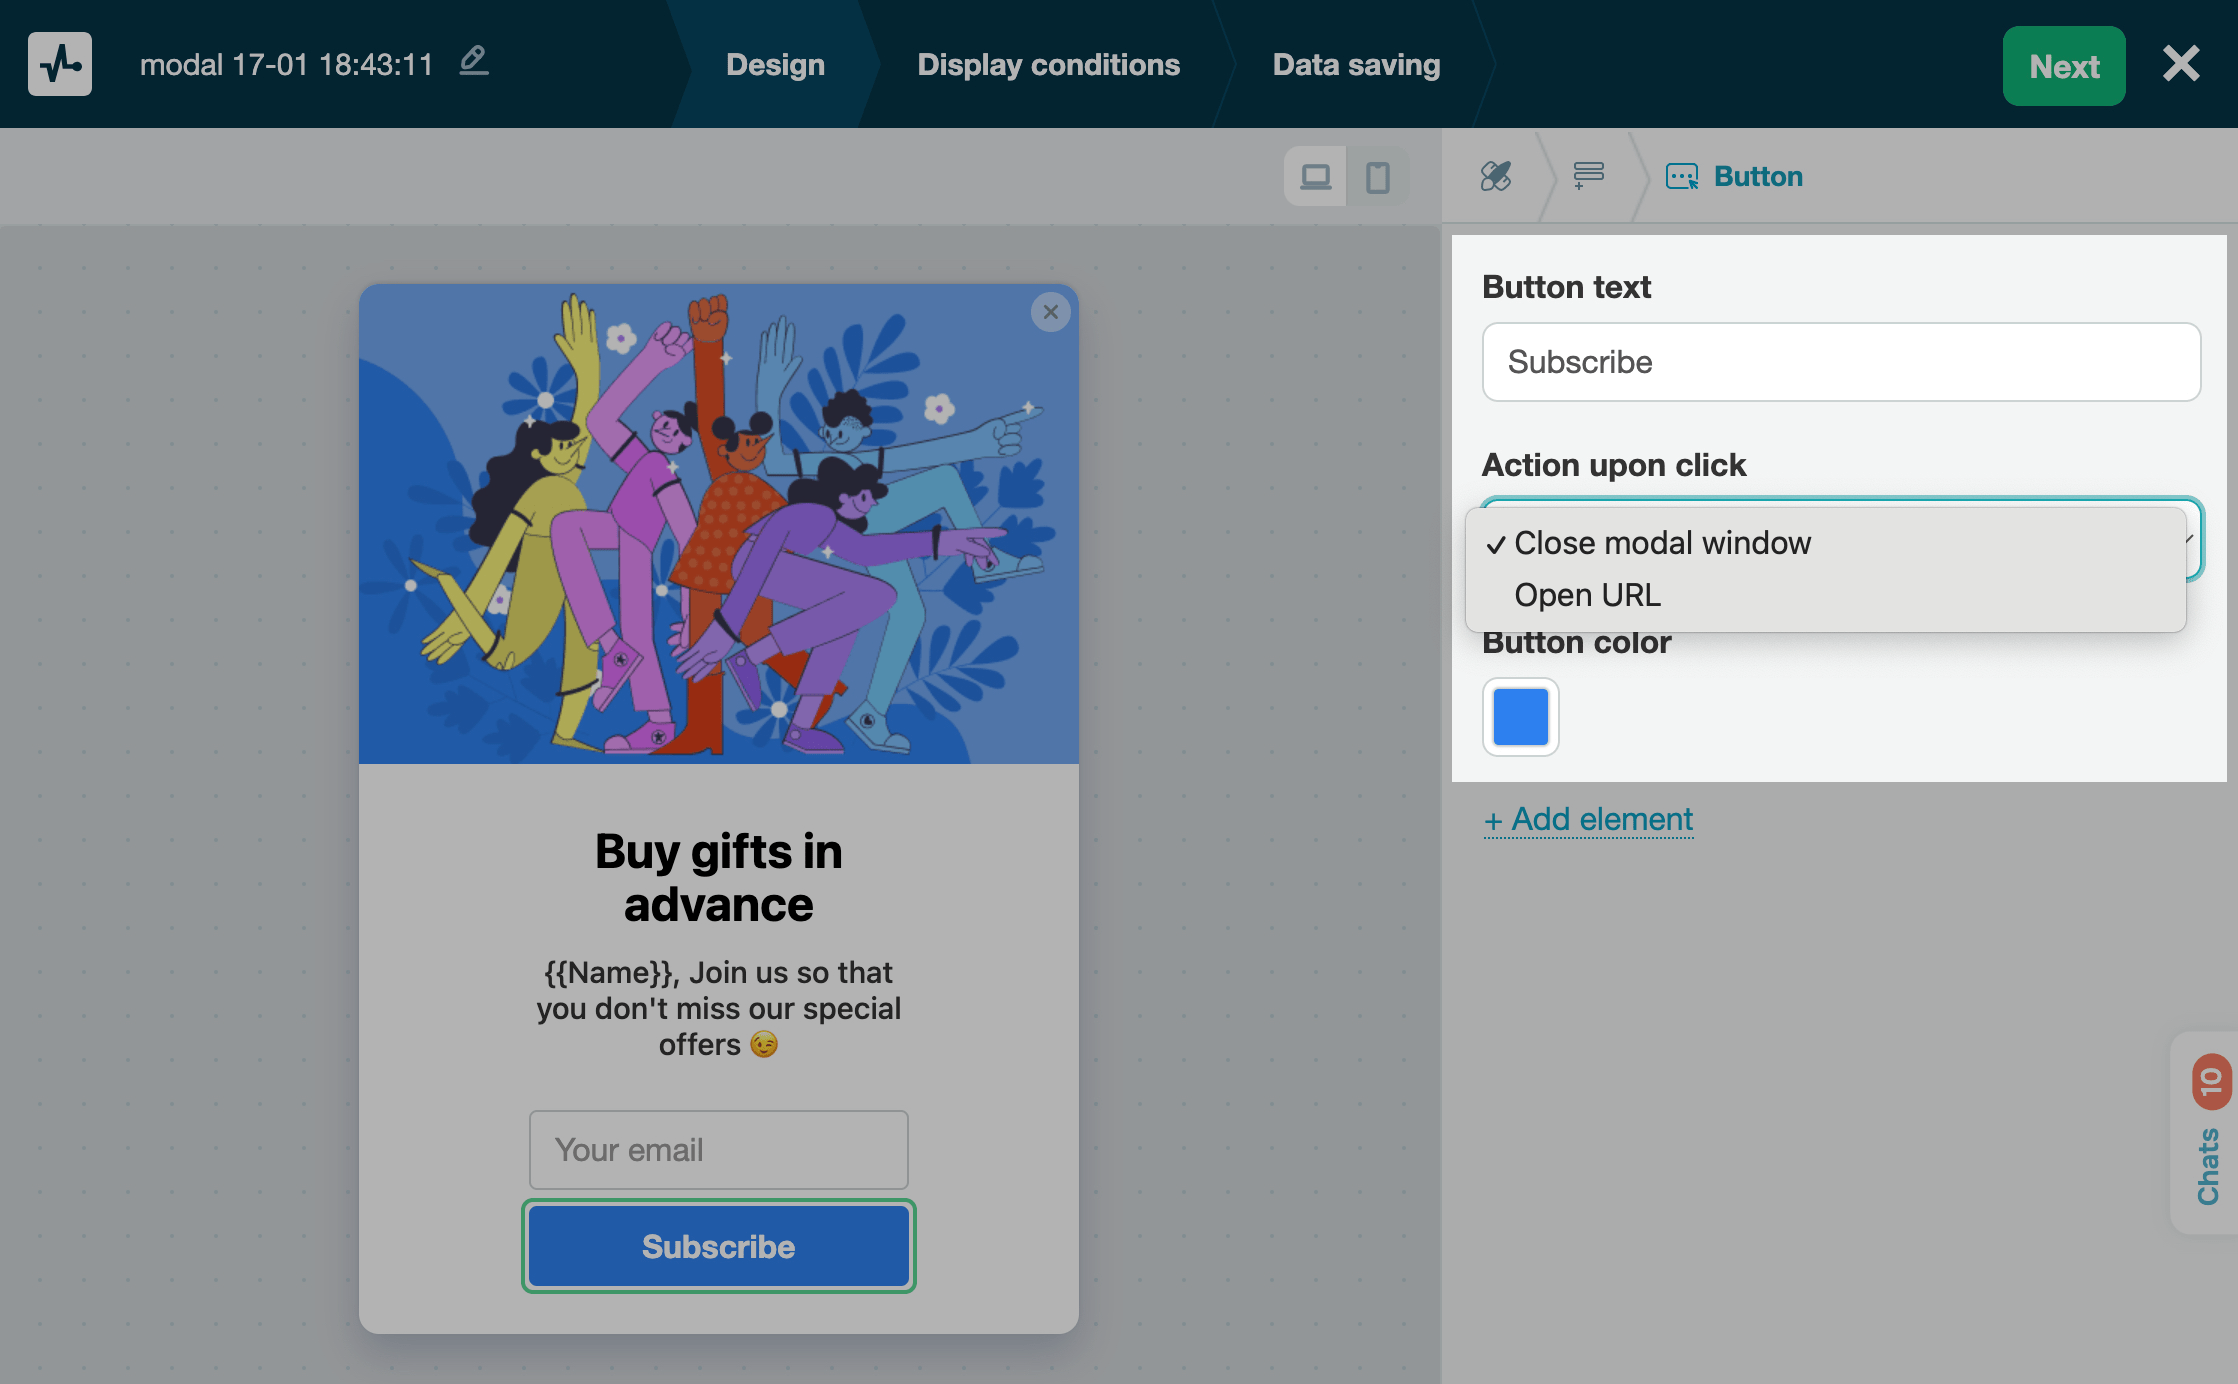Click the pulse logo icon
The height and width of the screenshot is (1384, 2238).
[60, 64]
